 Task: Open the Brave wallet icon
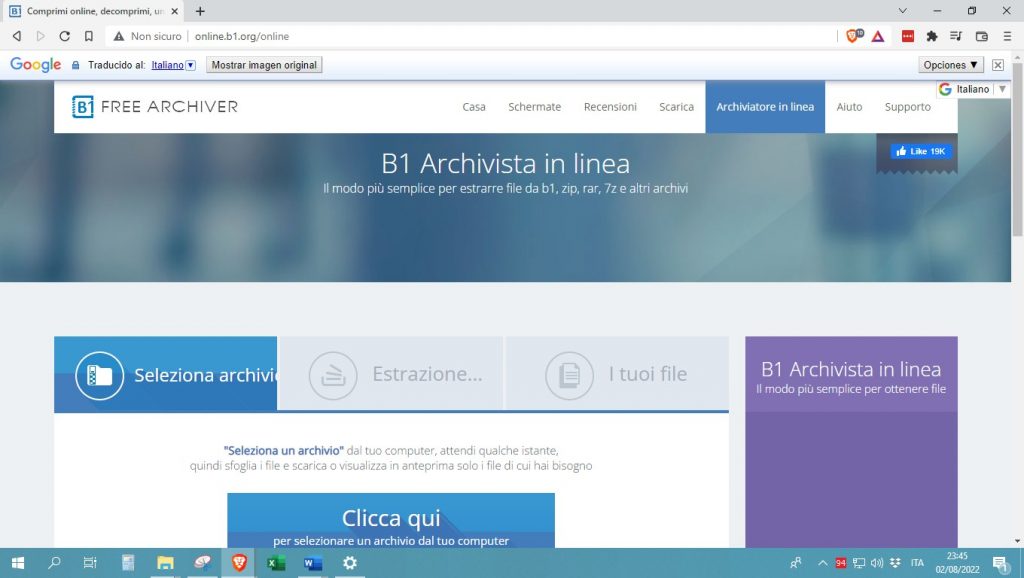(x=980, y=35)
